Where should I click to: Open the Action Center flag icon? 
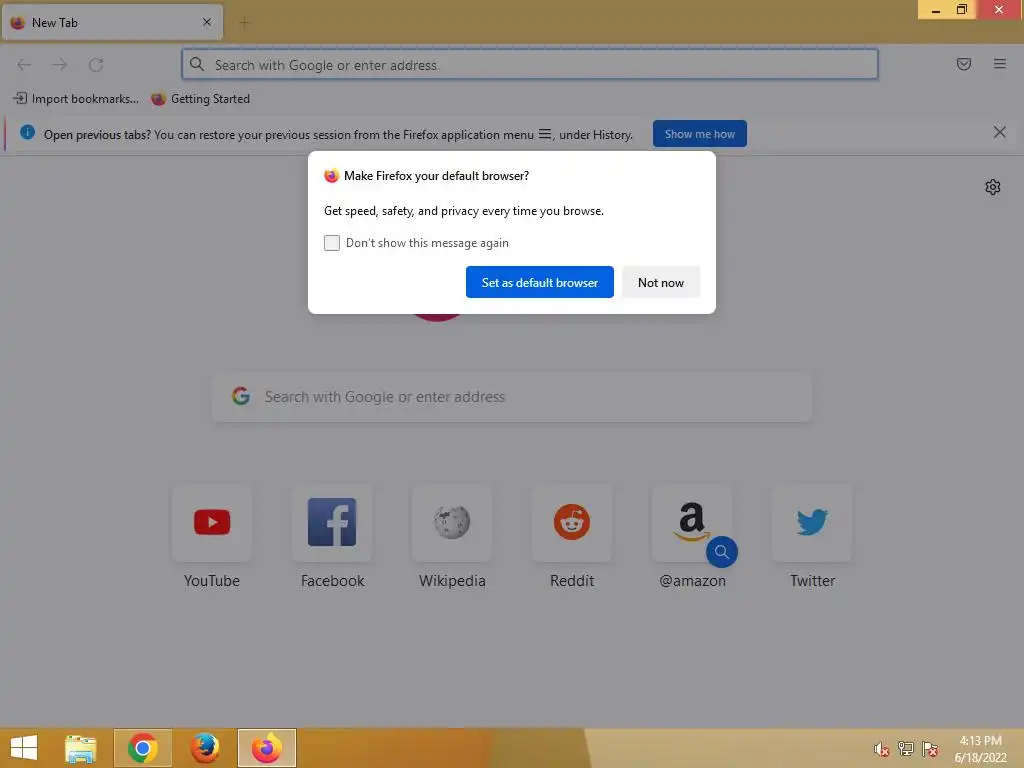click(x=930, y=749)
